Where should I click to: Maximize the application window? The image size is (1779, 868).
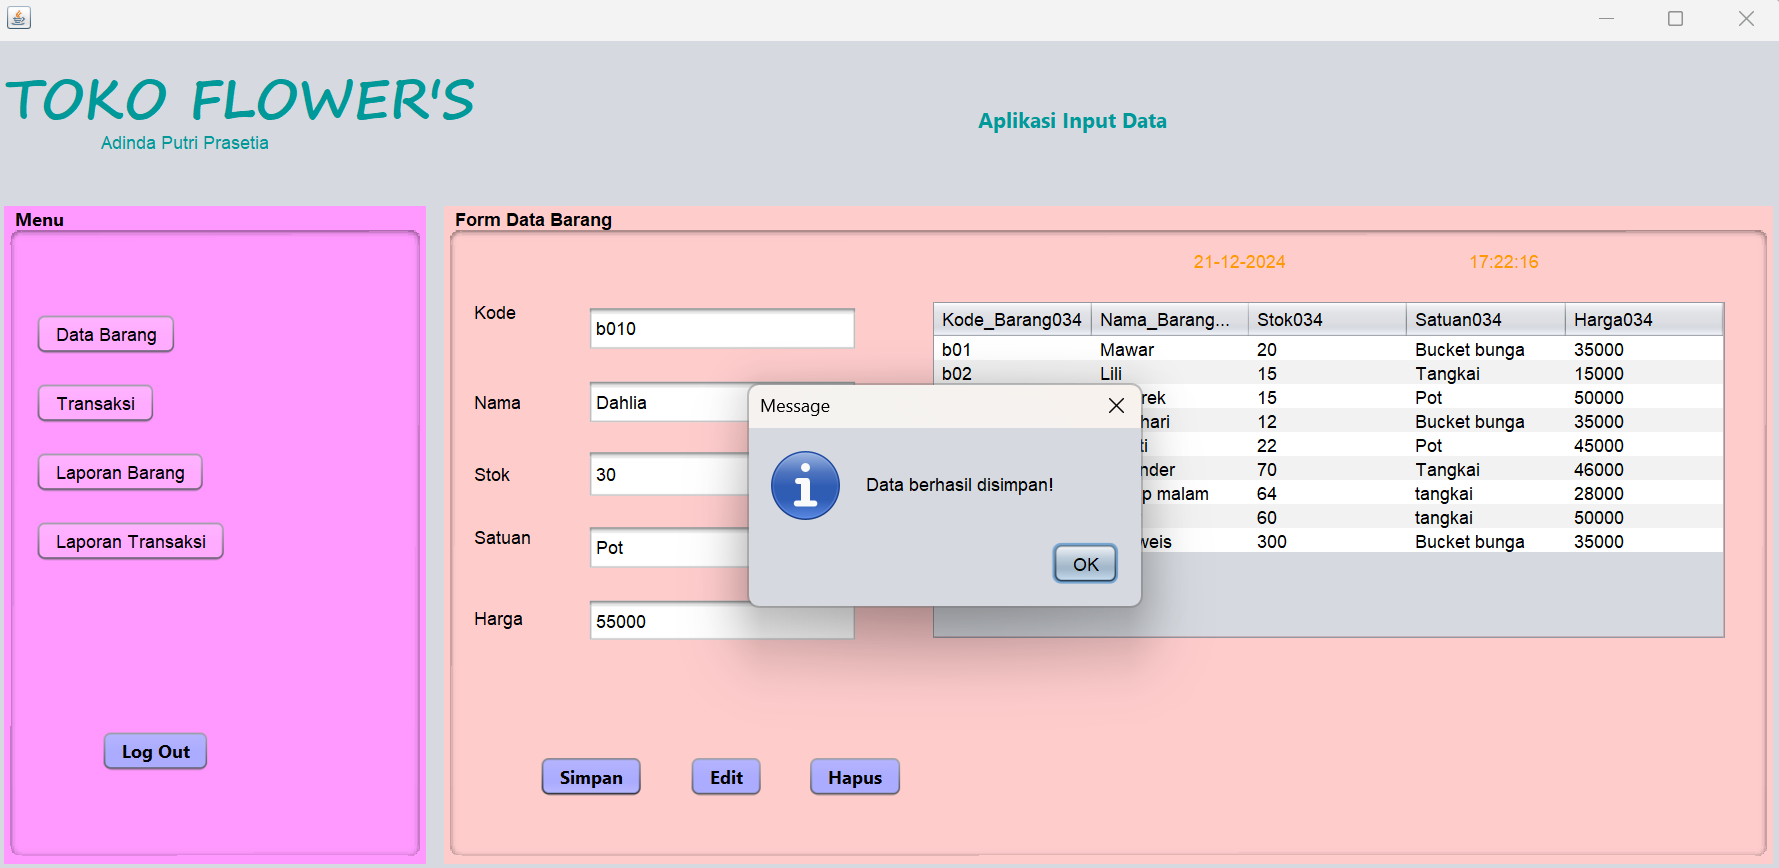click(x=1675, y=19)
